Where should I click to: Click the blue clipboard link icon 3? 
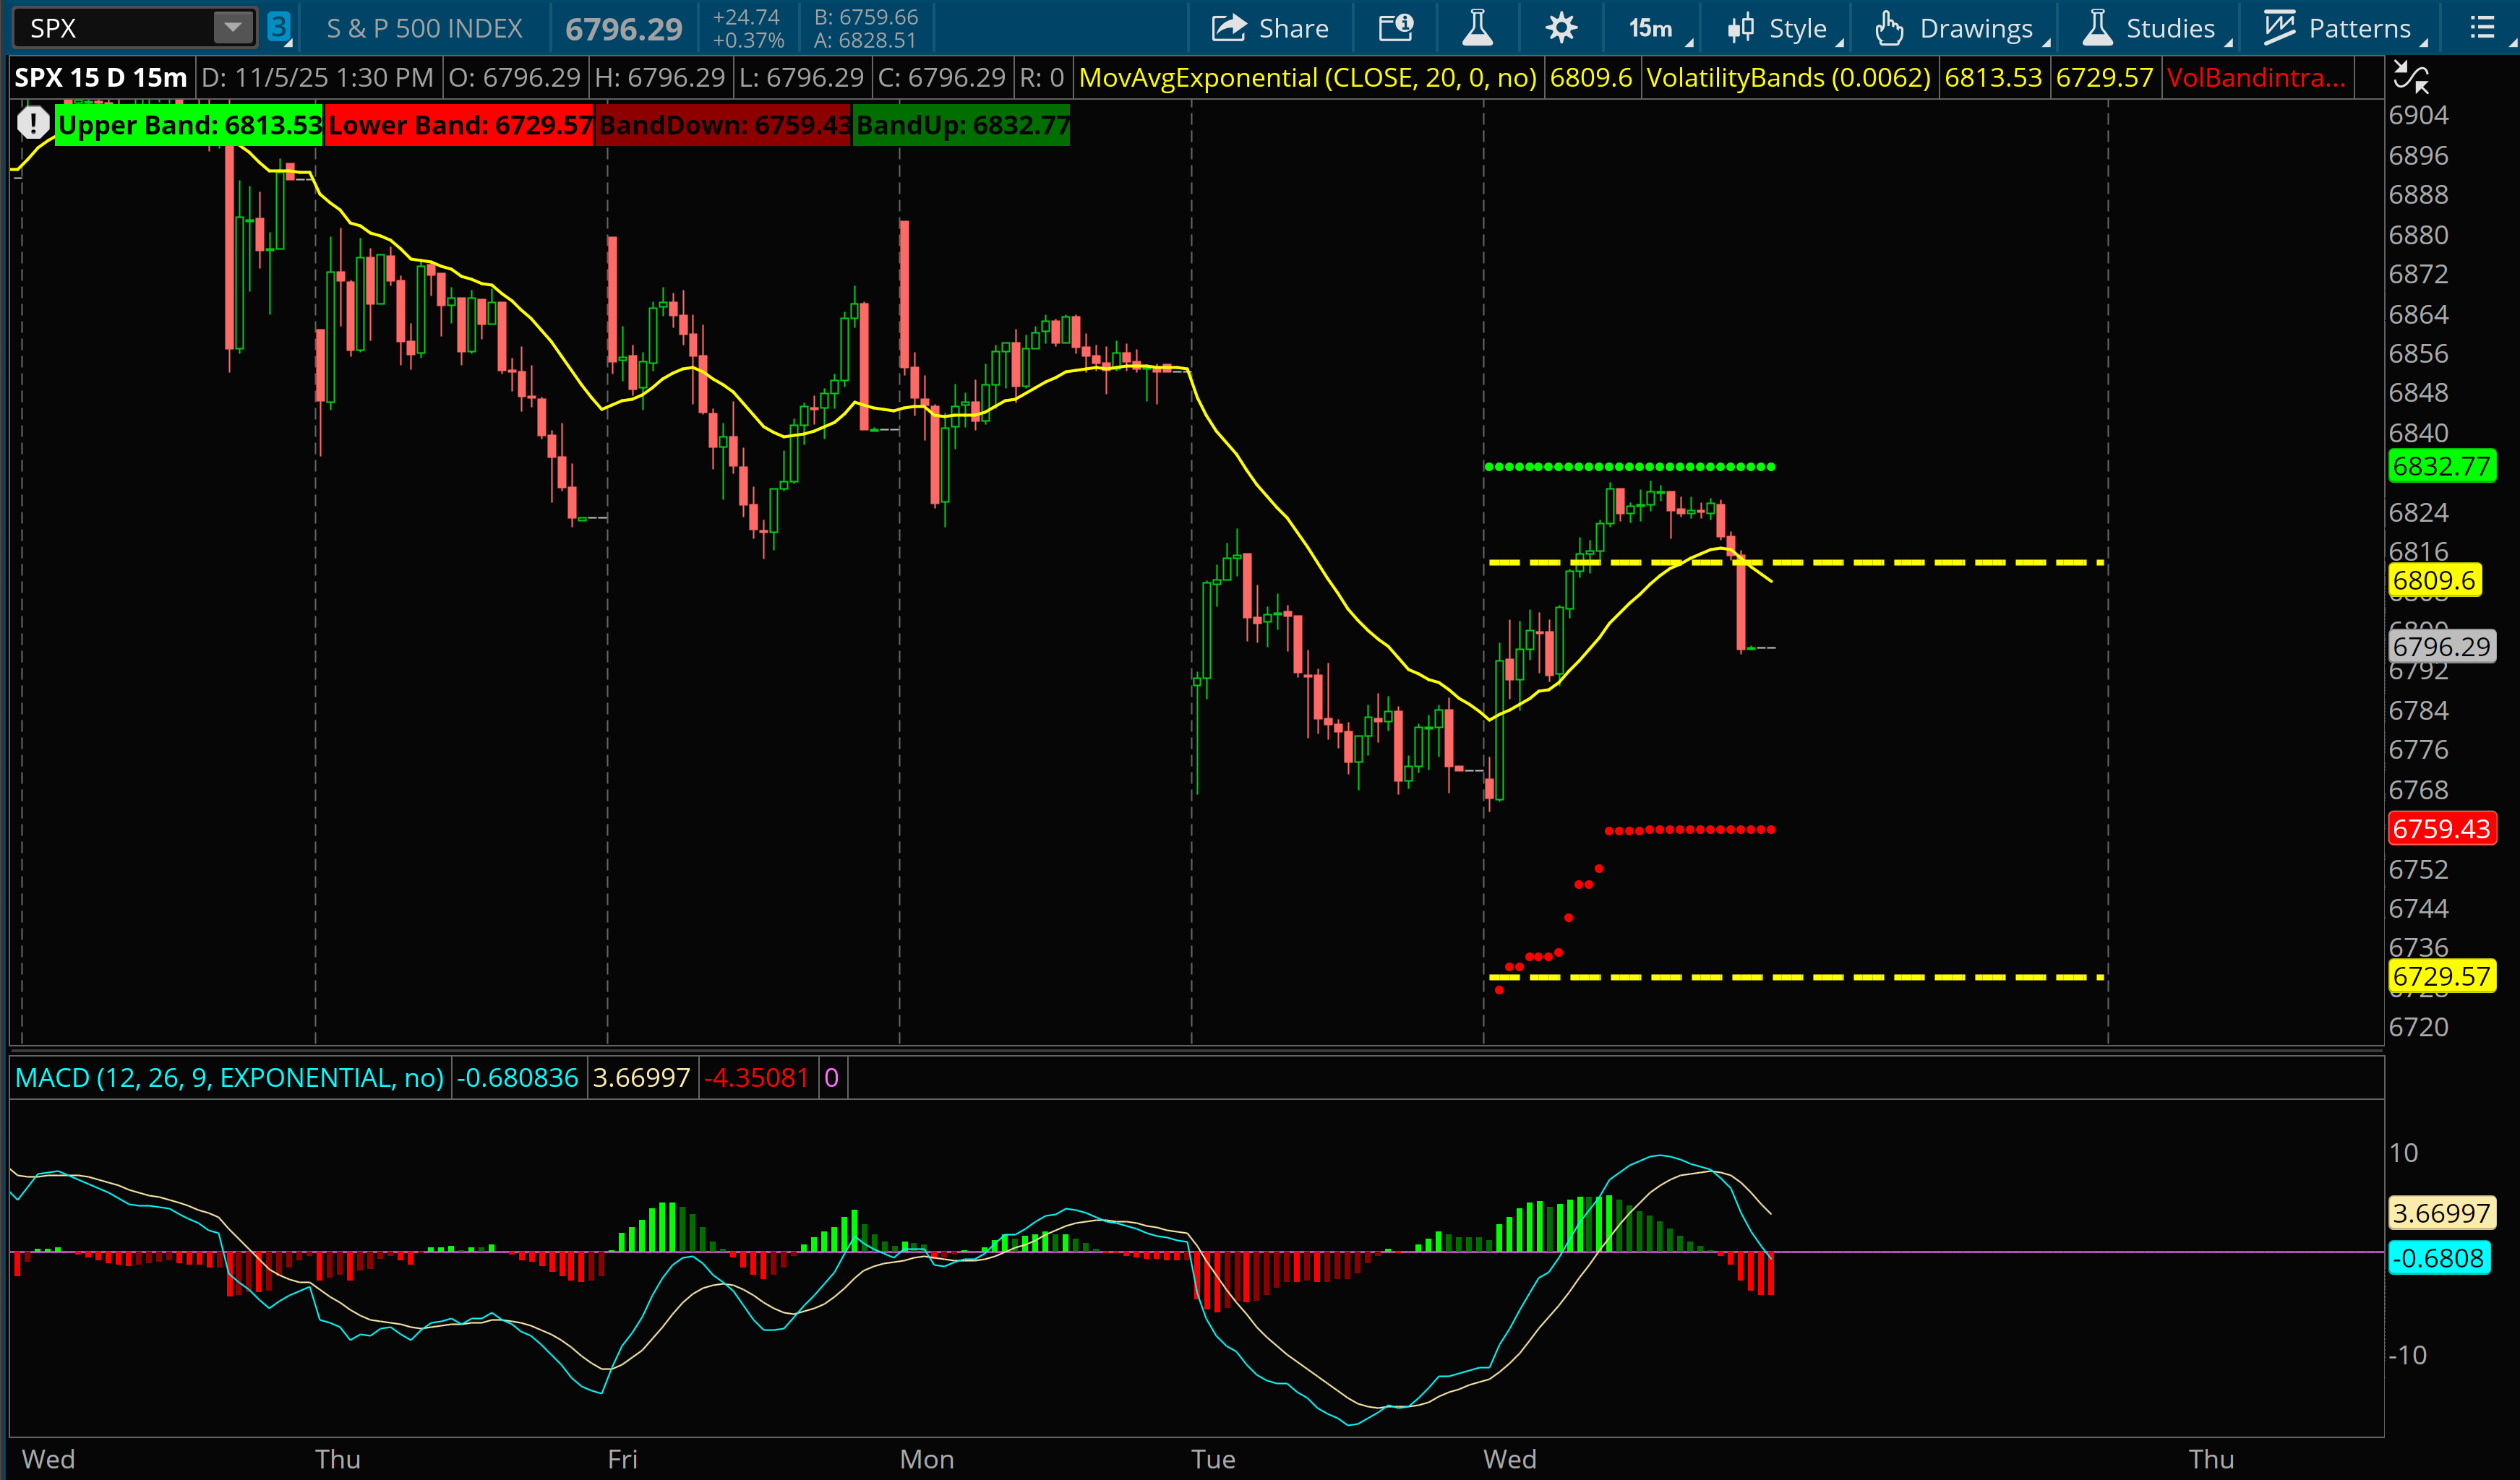coord(279,28)
